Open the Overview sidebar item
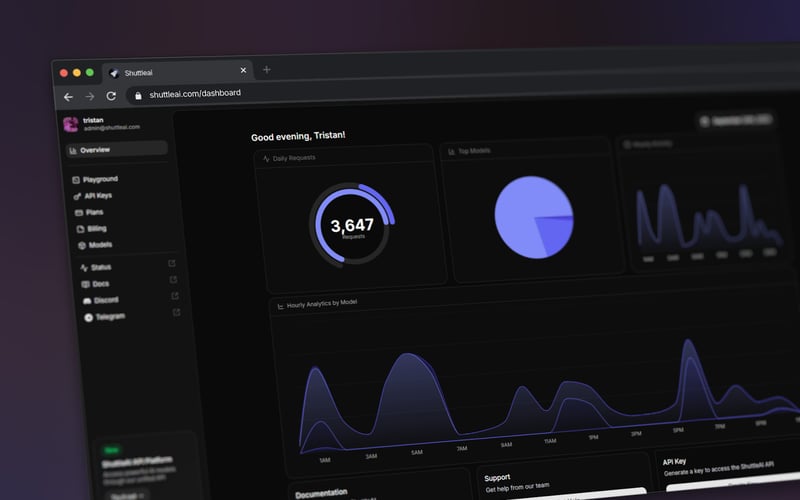Viewport: 800px width, 500px height. (117, 149)
